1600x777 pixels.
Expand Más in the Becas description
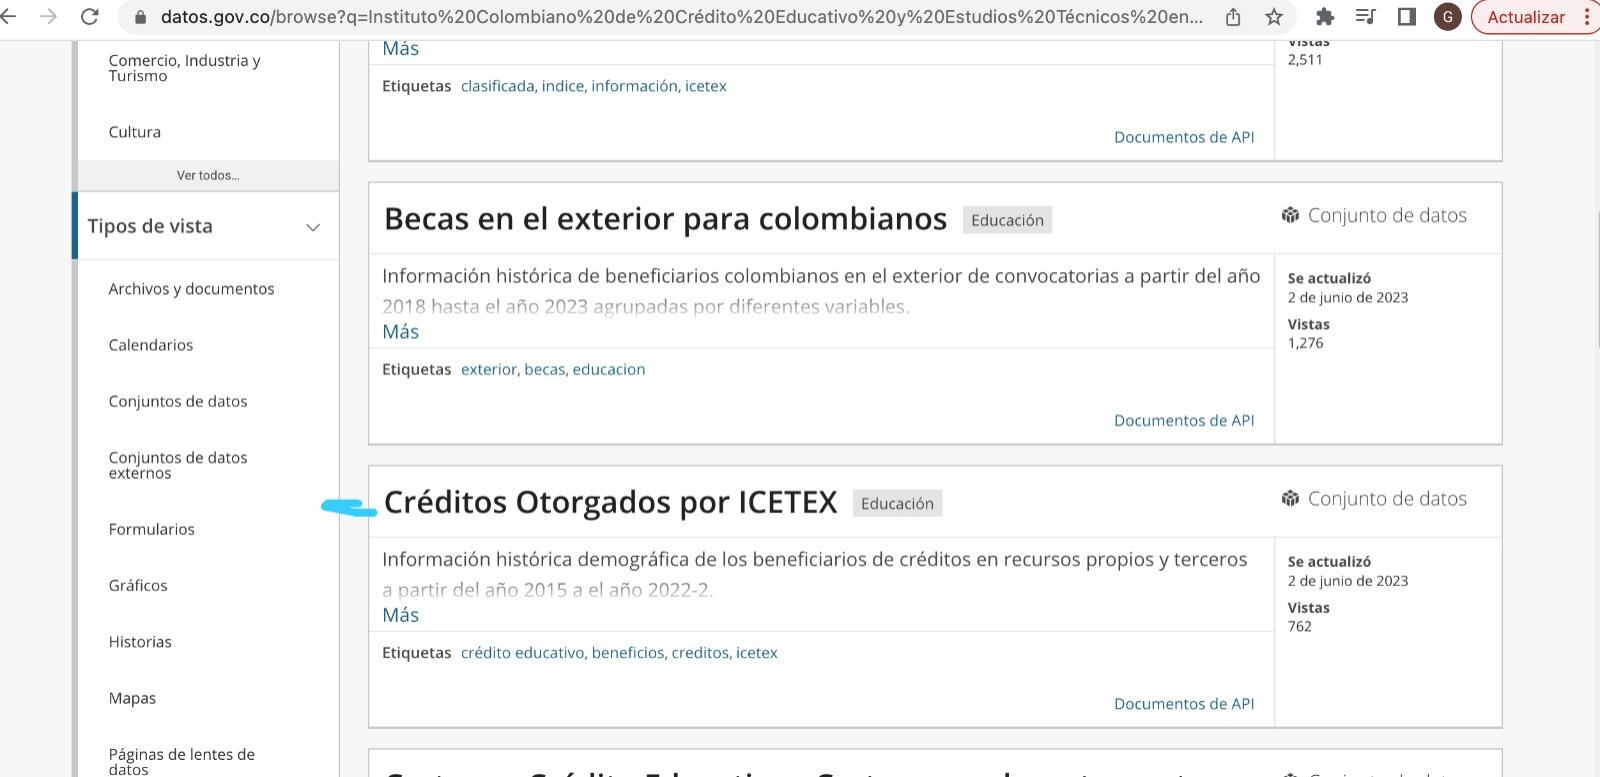(400, 332)
